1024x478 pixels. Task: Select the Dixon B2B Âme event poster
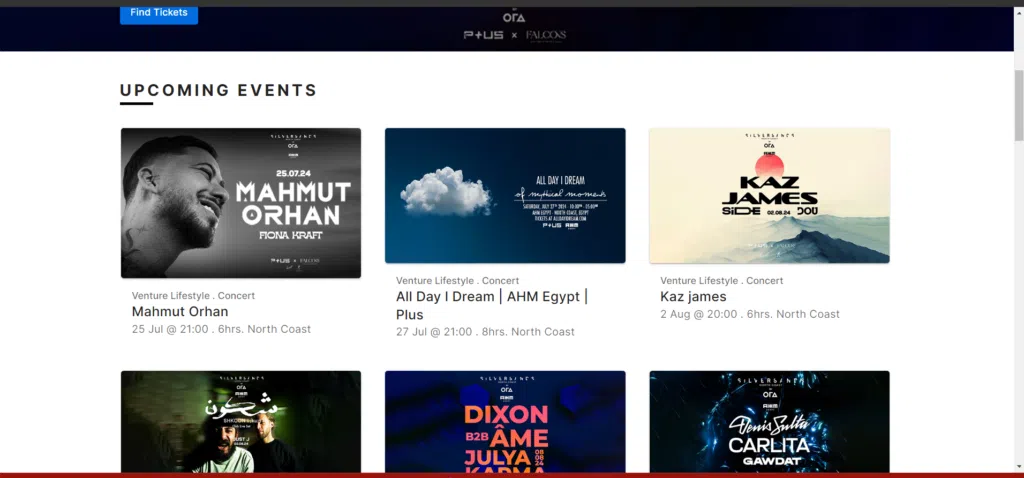(505, 421)
